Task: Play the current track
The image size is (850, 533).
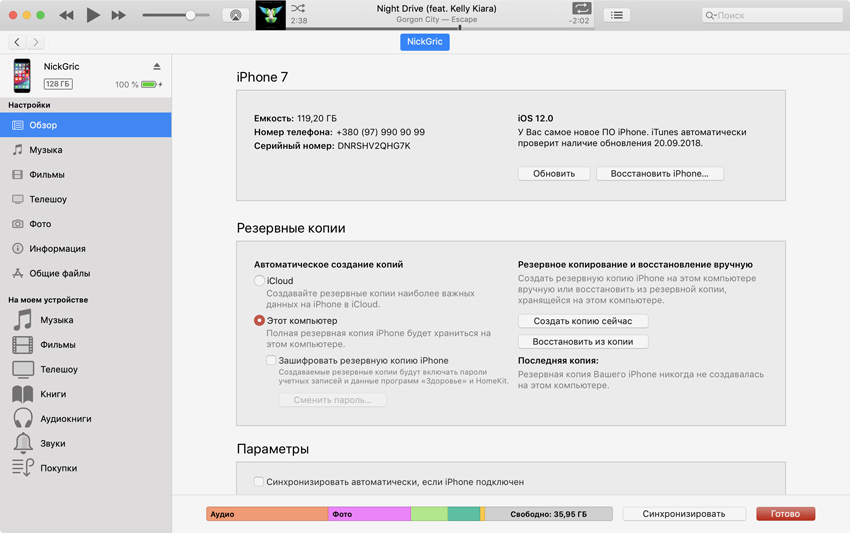Action: click(x=93, y=15)
